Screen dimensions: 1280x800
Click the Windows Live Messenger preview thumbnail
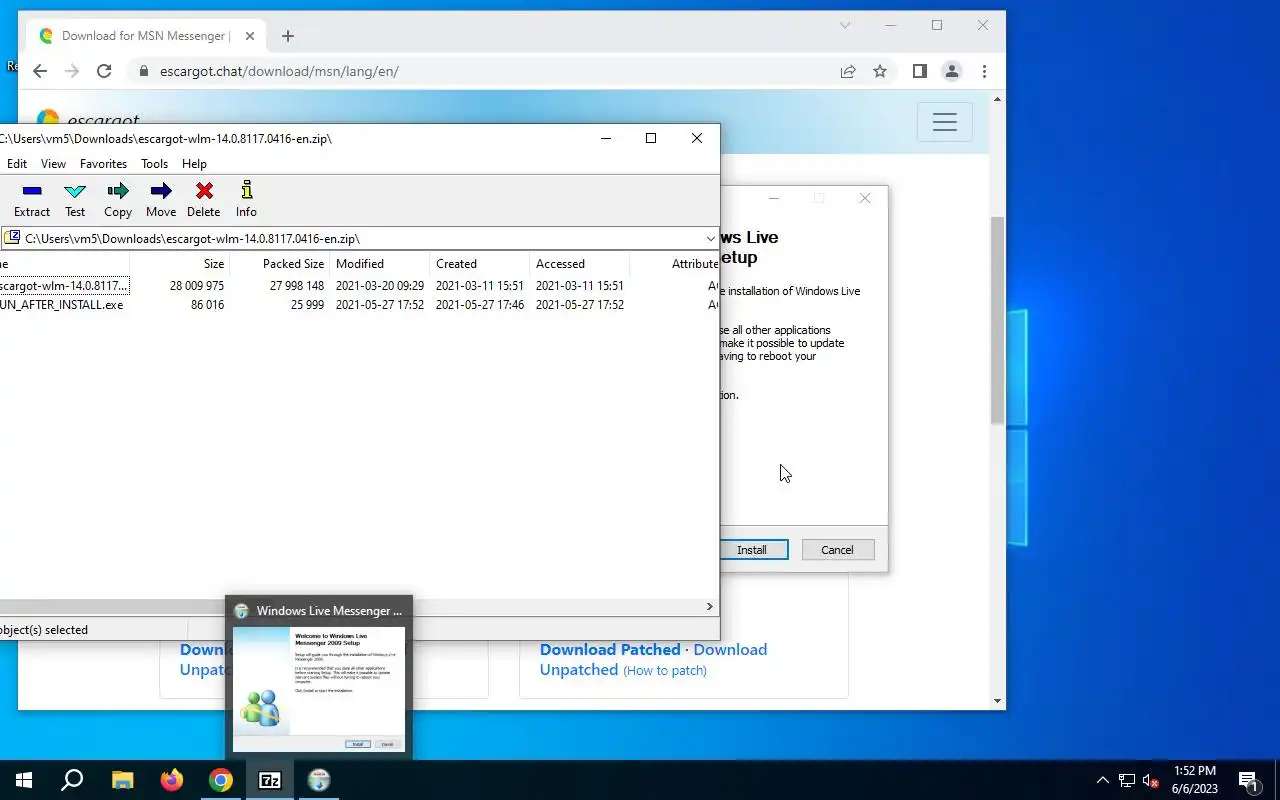319,689
